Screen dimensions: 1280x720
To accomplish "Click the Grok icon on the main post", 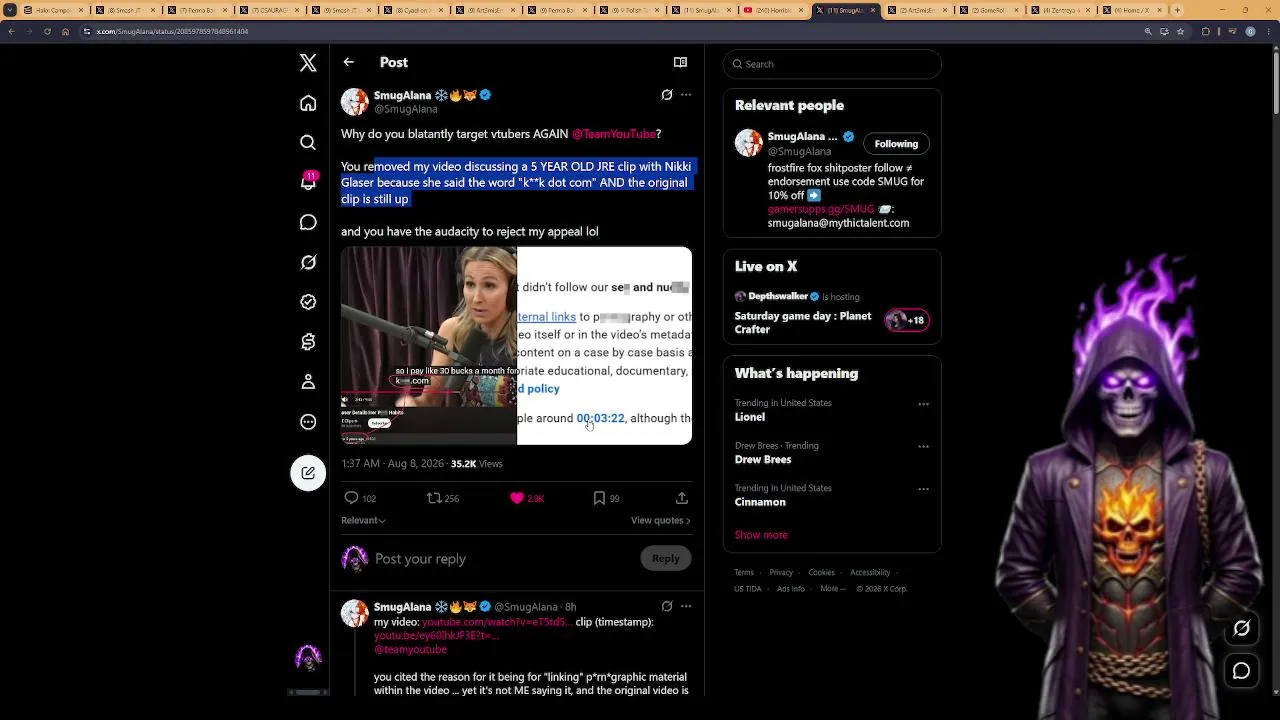I will (x=667, y=95).
